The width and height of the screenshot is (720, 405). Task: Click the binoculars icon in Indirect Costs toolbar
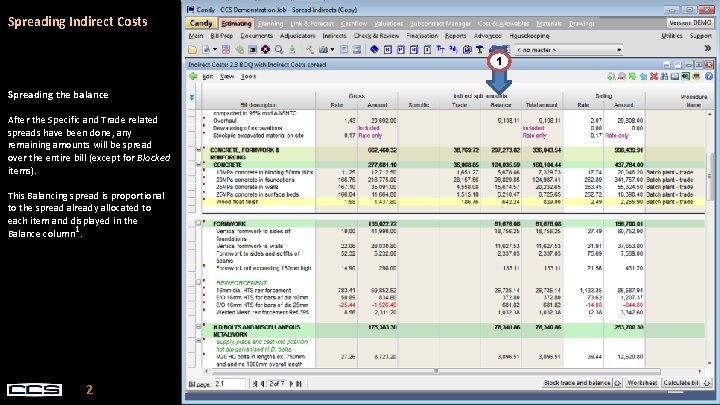[x=664, y=76]
